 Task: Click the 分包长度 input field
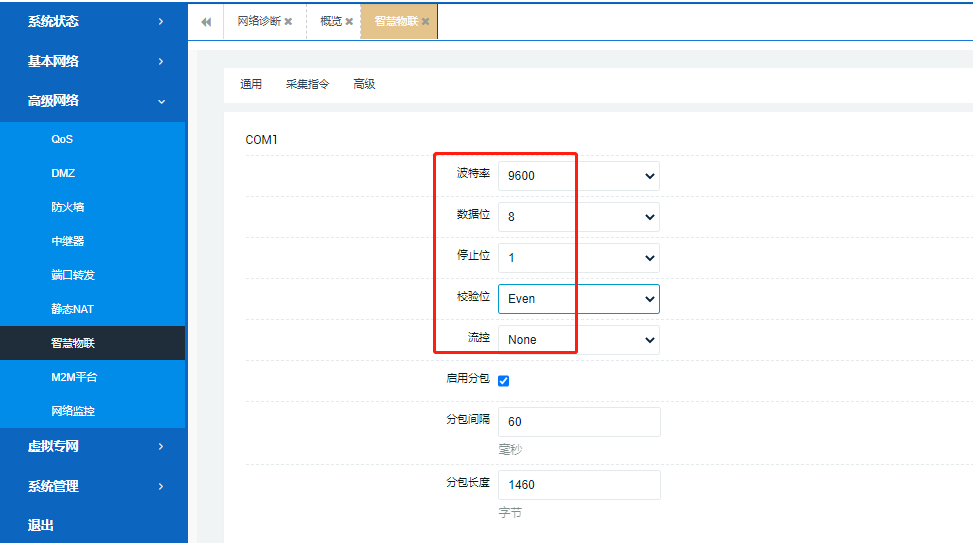point(578,485)
